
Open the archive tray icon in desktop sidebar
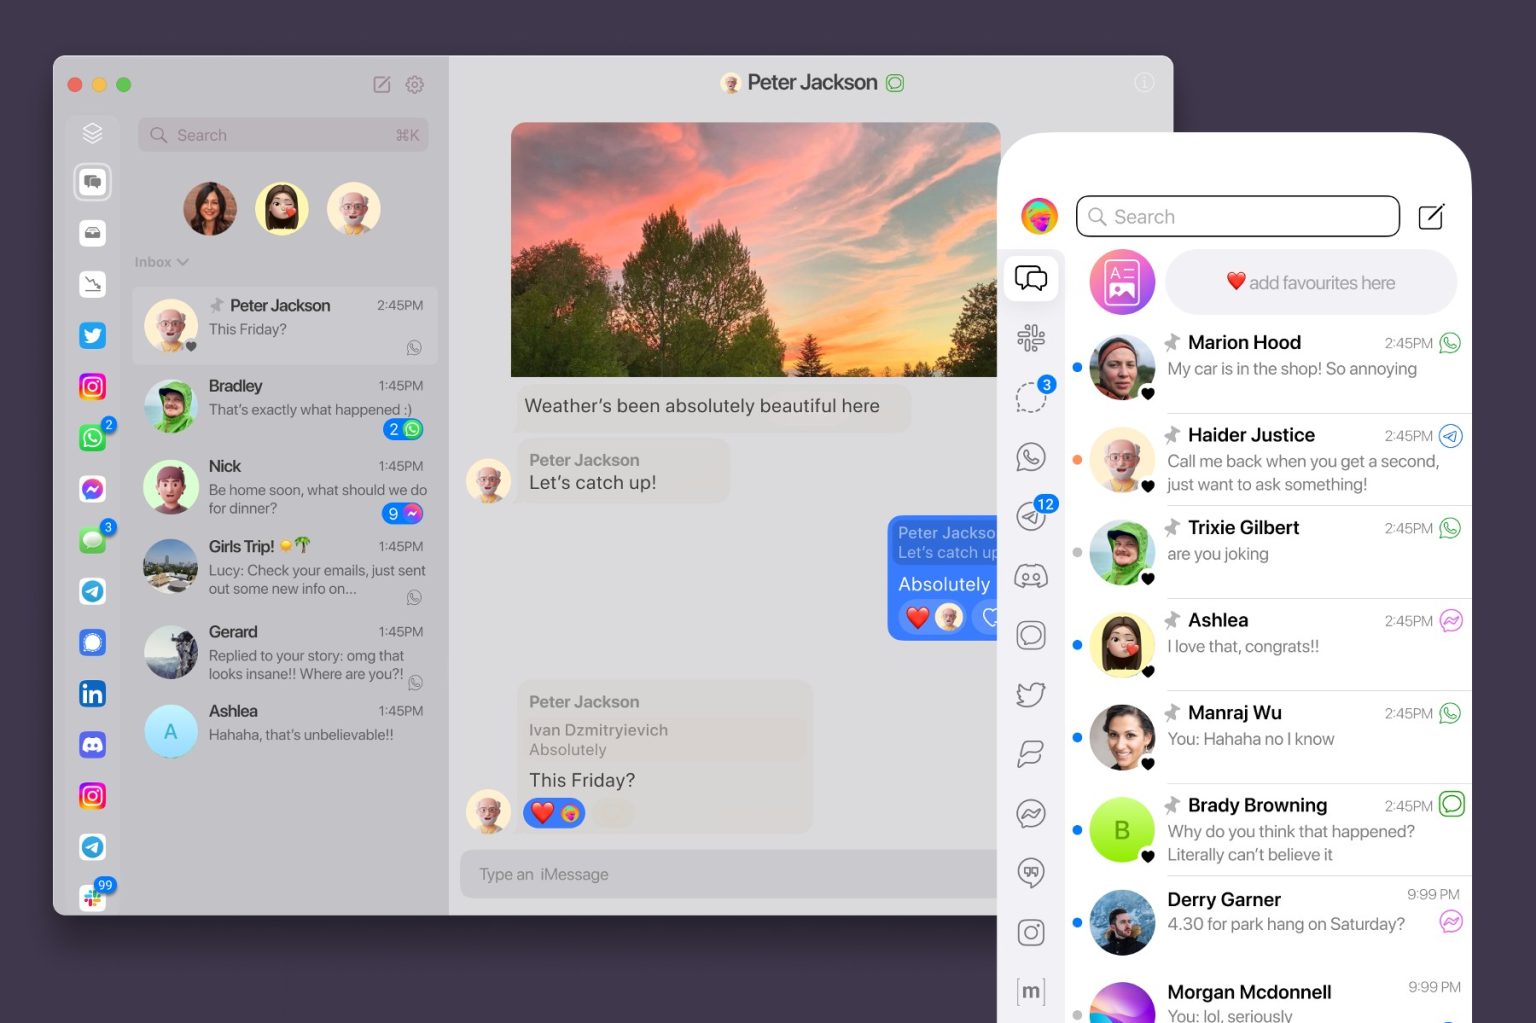(x=92, y=233)
